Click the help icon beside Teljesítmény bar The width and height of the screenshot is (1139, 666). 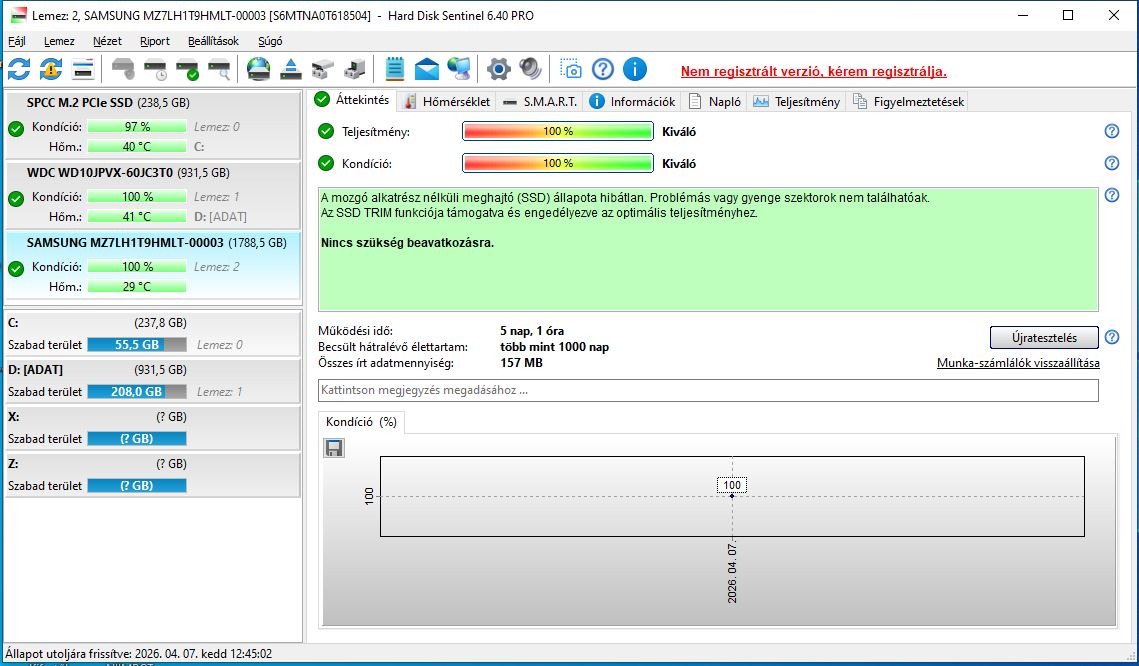(x=1111, y=131)
